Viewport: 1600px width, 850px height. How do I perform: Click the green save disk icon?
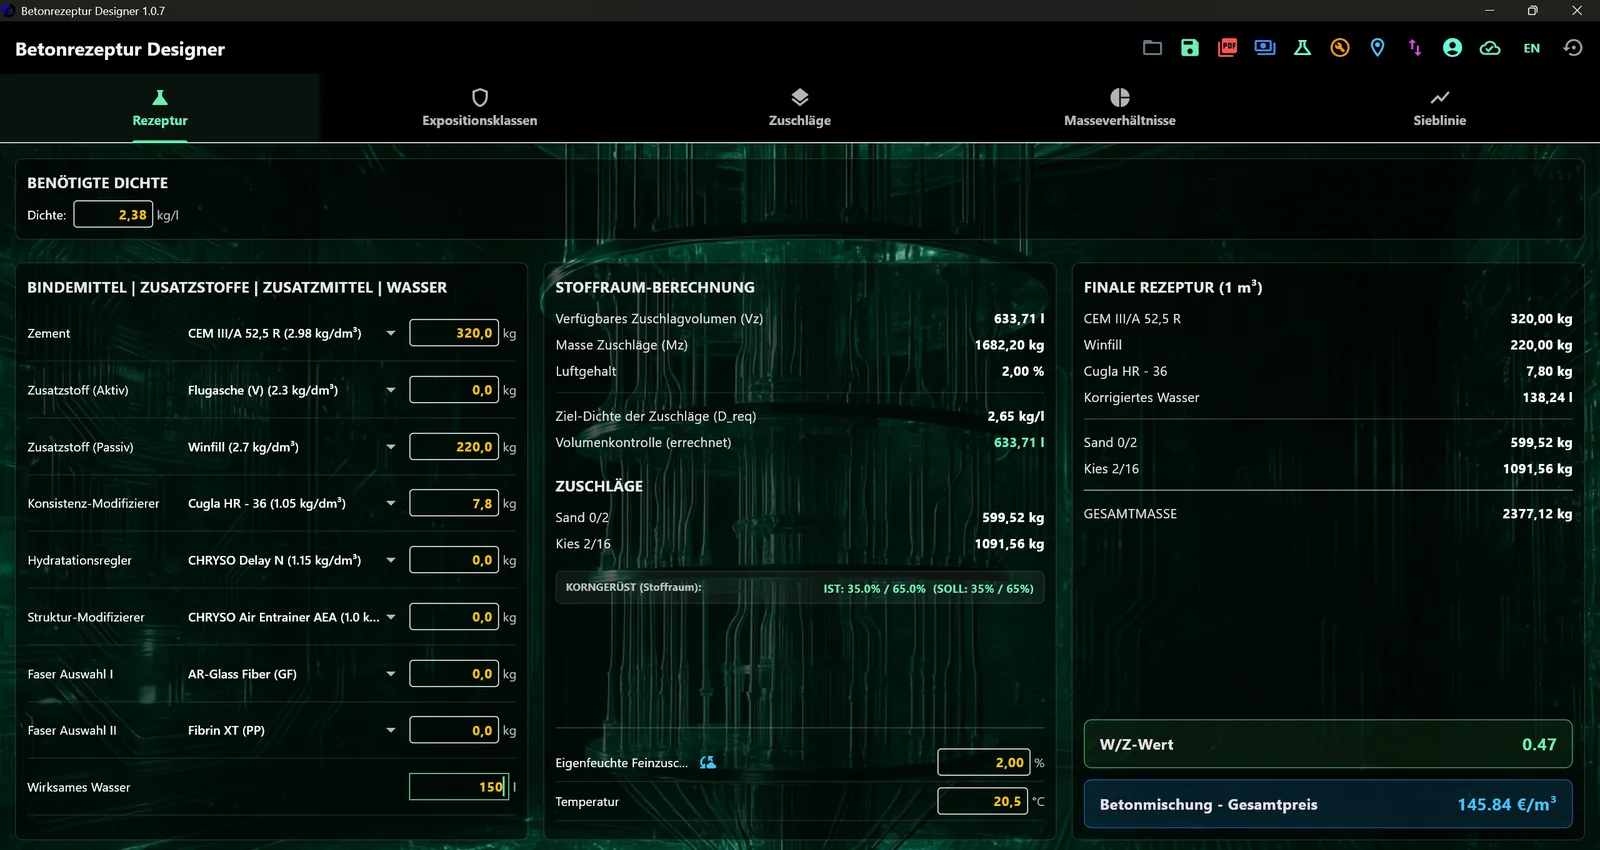(1190, 48)
